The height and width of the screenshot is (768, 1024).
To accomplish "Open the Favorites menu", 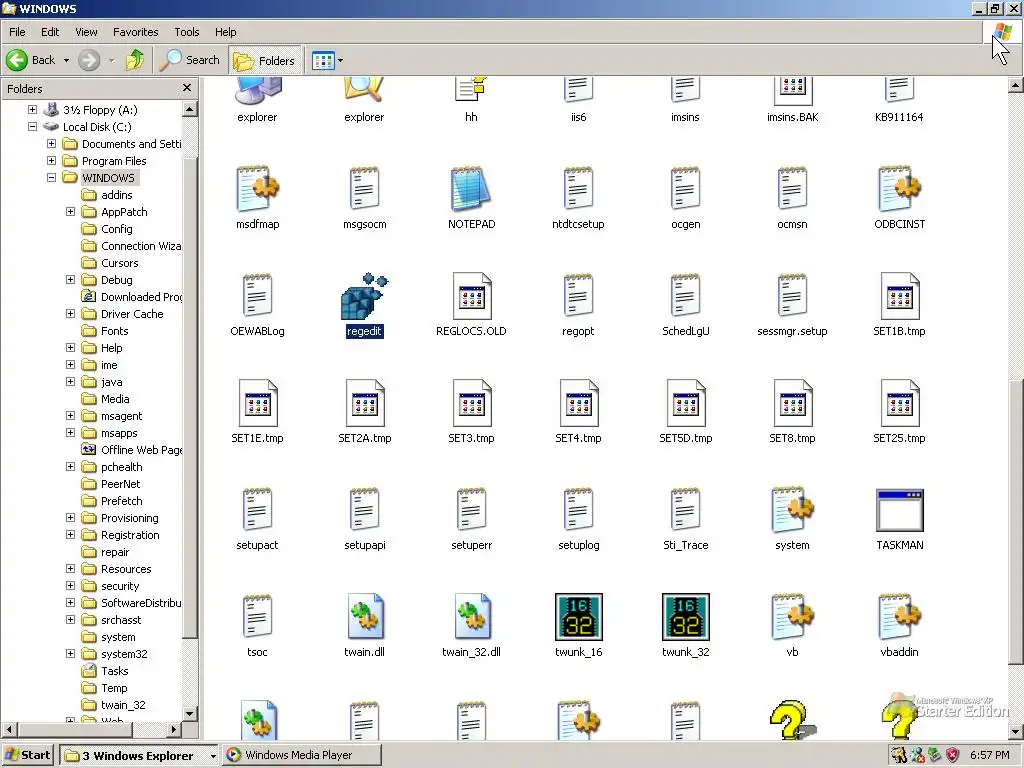I will (135, 32).
